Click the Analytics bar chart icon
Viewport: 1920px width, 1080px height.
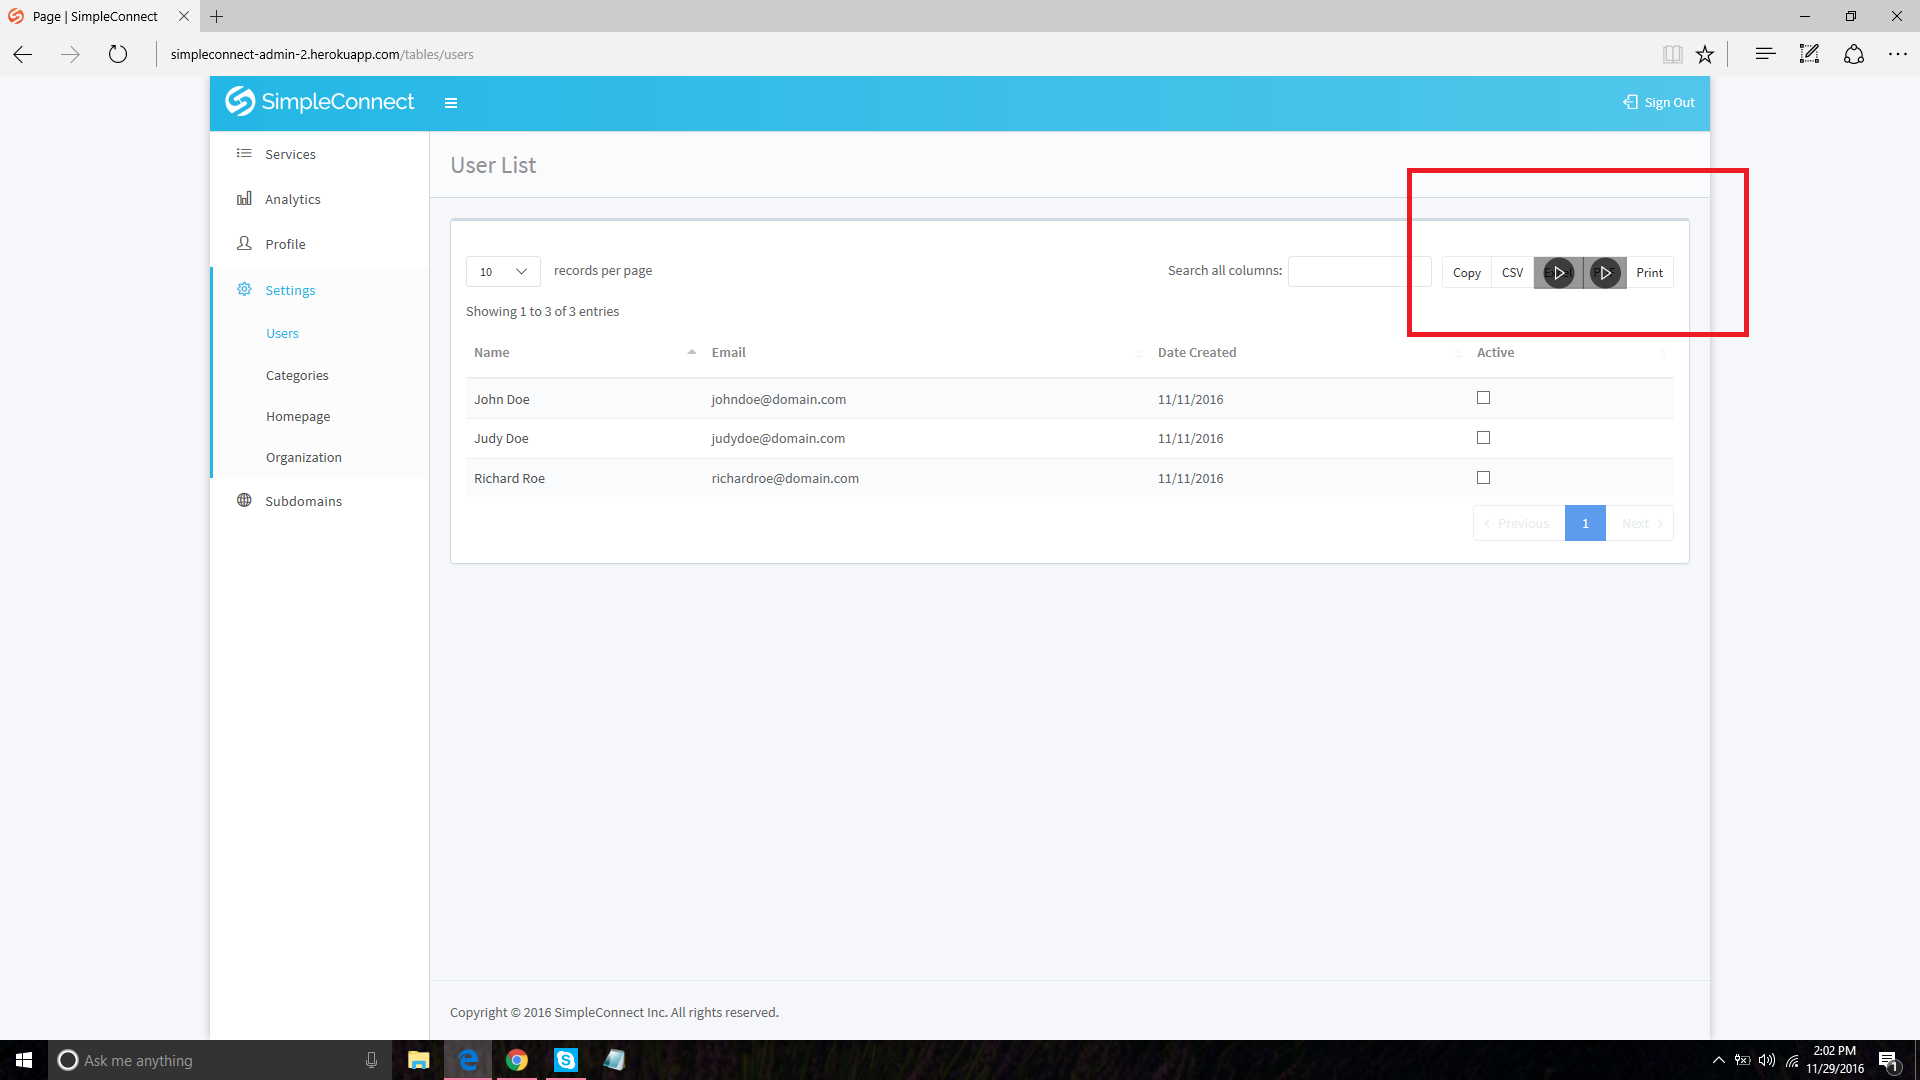pos(244,198)
